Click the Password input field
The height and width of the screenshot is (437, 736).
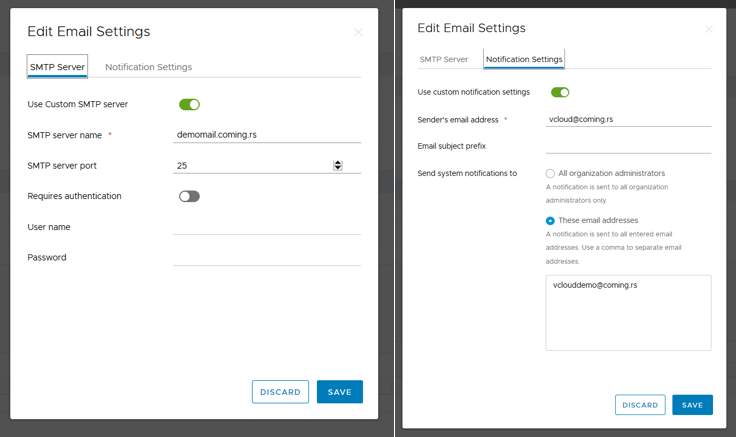pos(266,258)
